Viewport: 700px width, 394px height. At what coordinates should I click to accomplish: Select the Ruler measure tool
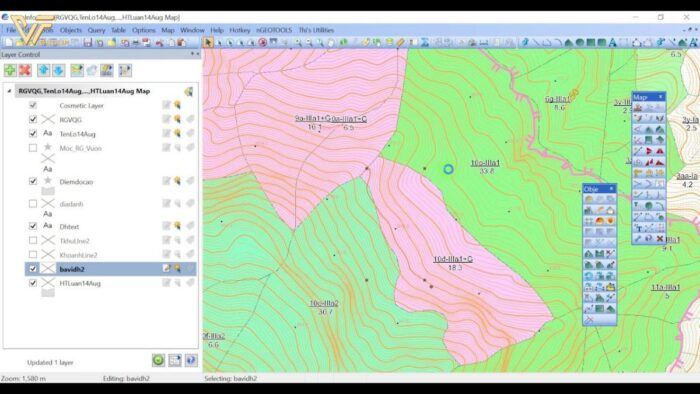[400, 43]
